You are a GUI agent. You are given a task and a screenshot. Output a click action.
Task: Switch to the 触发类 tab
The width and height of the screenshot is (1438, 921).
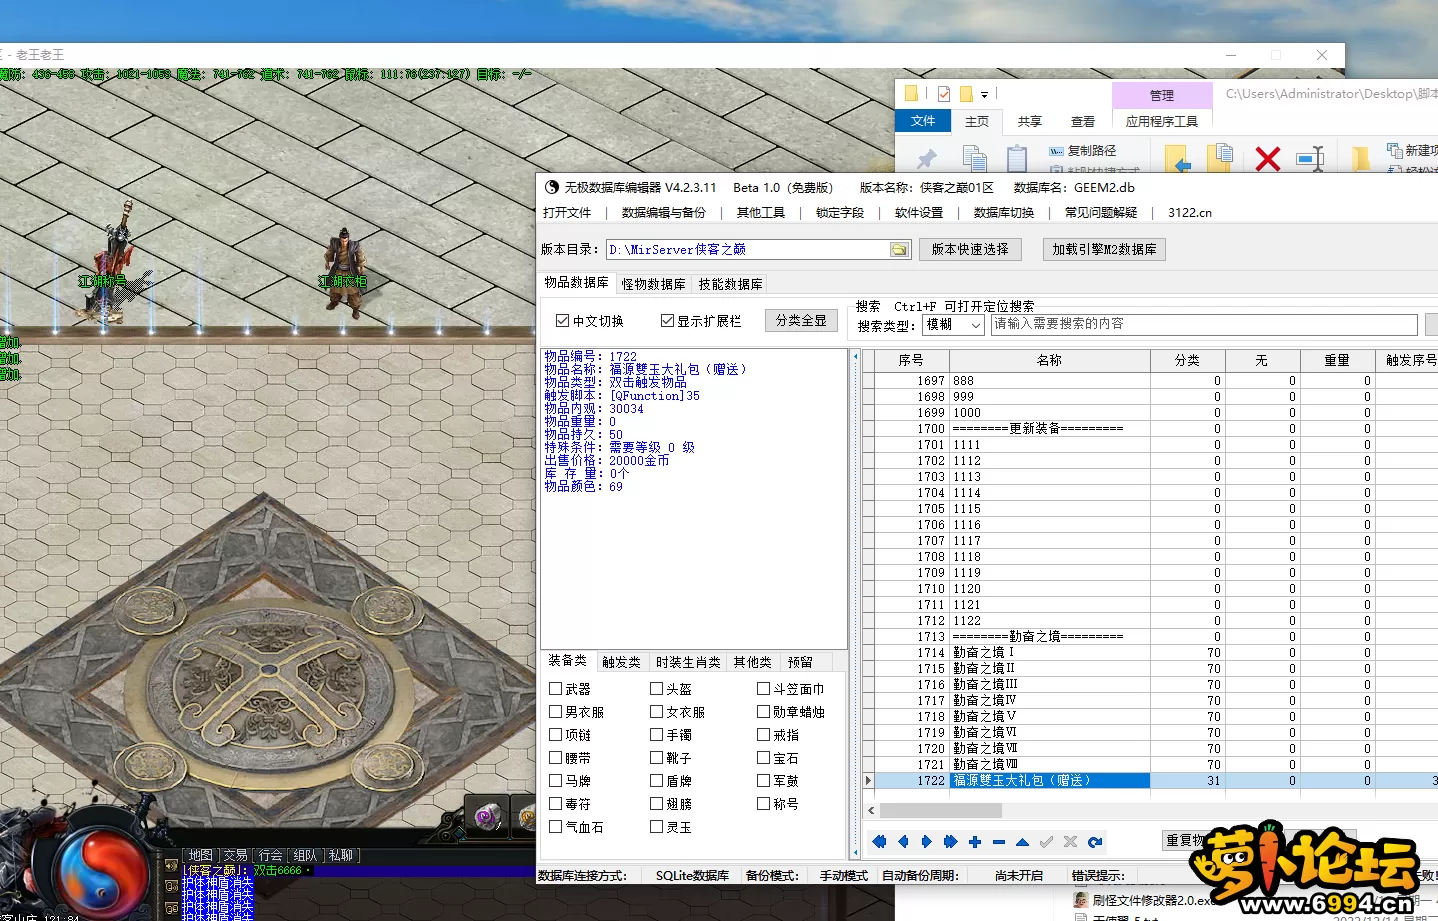tap(621, 662)
